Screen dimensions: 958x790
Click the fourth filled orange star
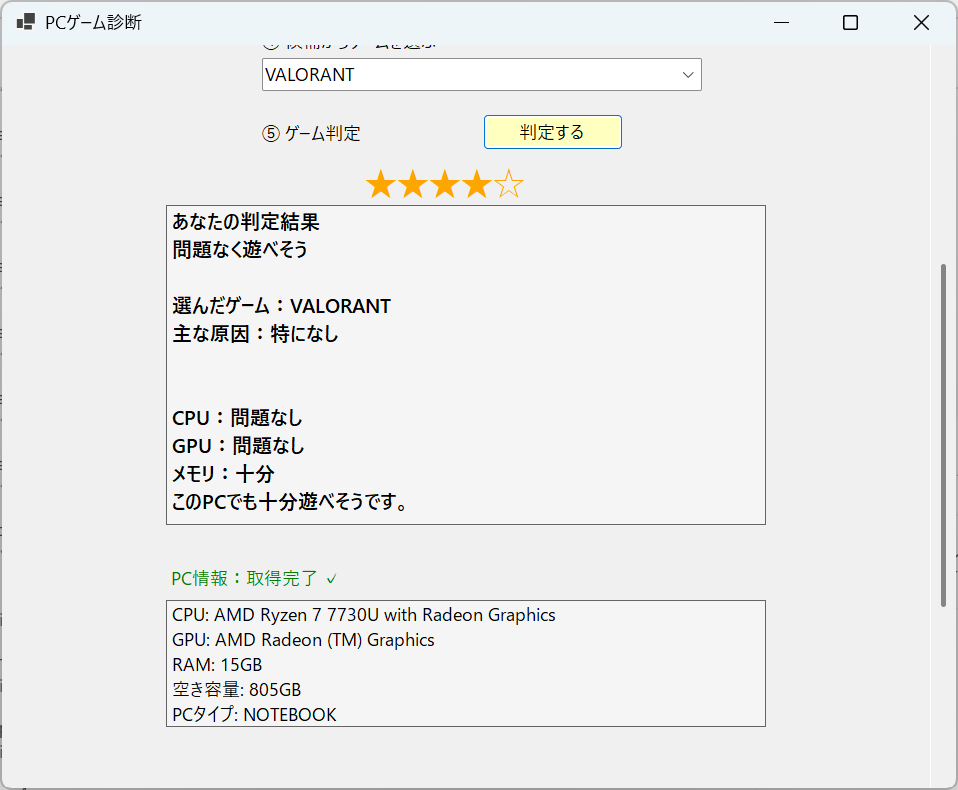pos(477,185)
